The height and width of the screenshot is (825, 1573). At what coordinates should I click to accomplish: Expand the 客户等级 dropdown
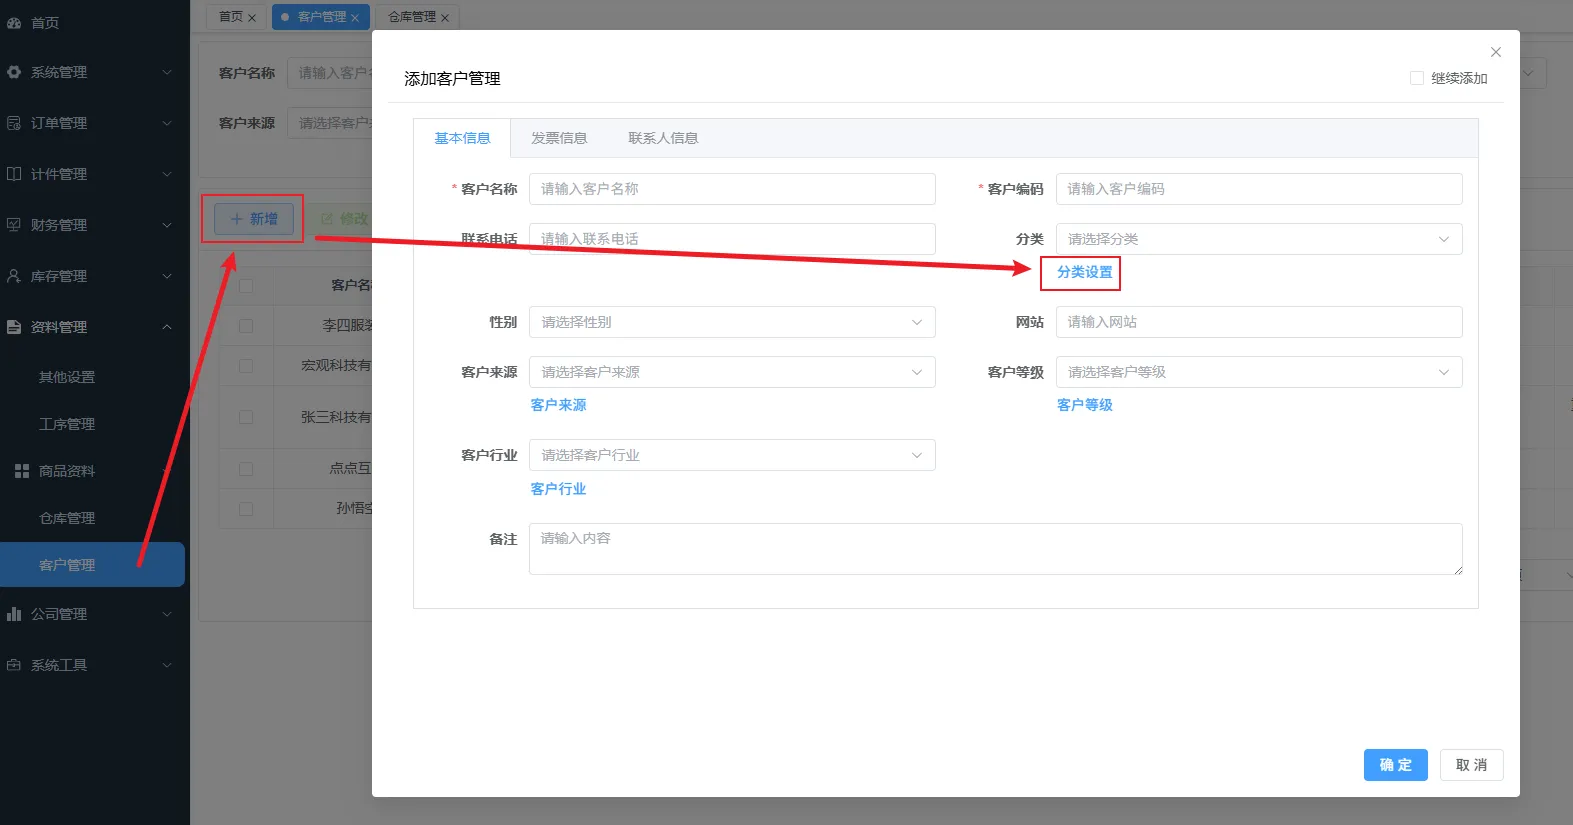tap(1258, 372)
